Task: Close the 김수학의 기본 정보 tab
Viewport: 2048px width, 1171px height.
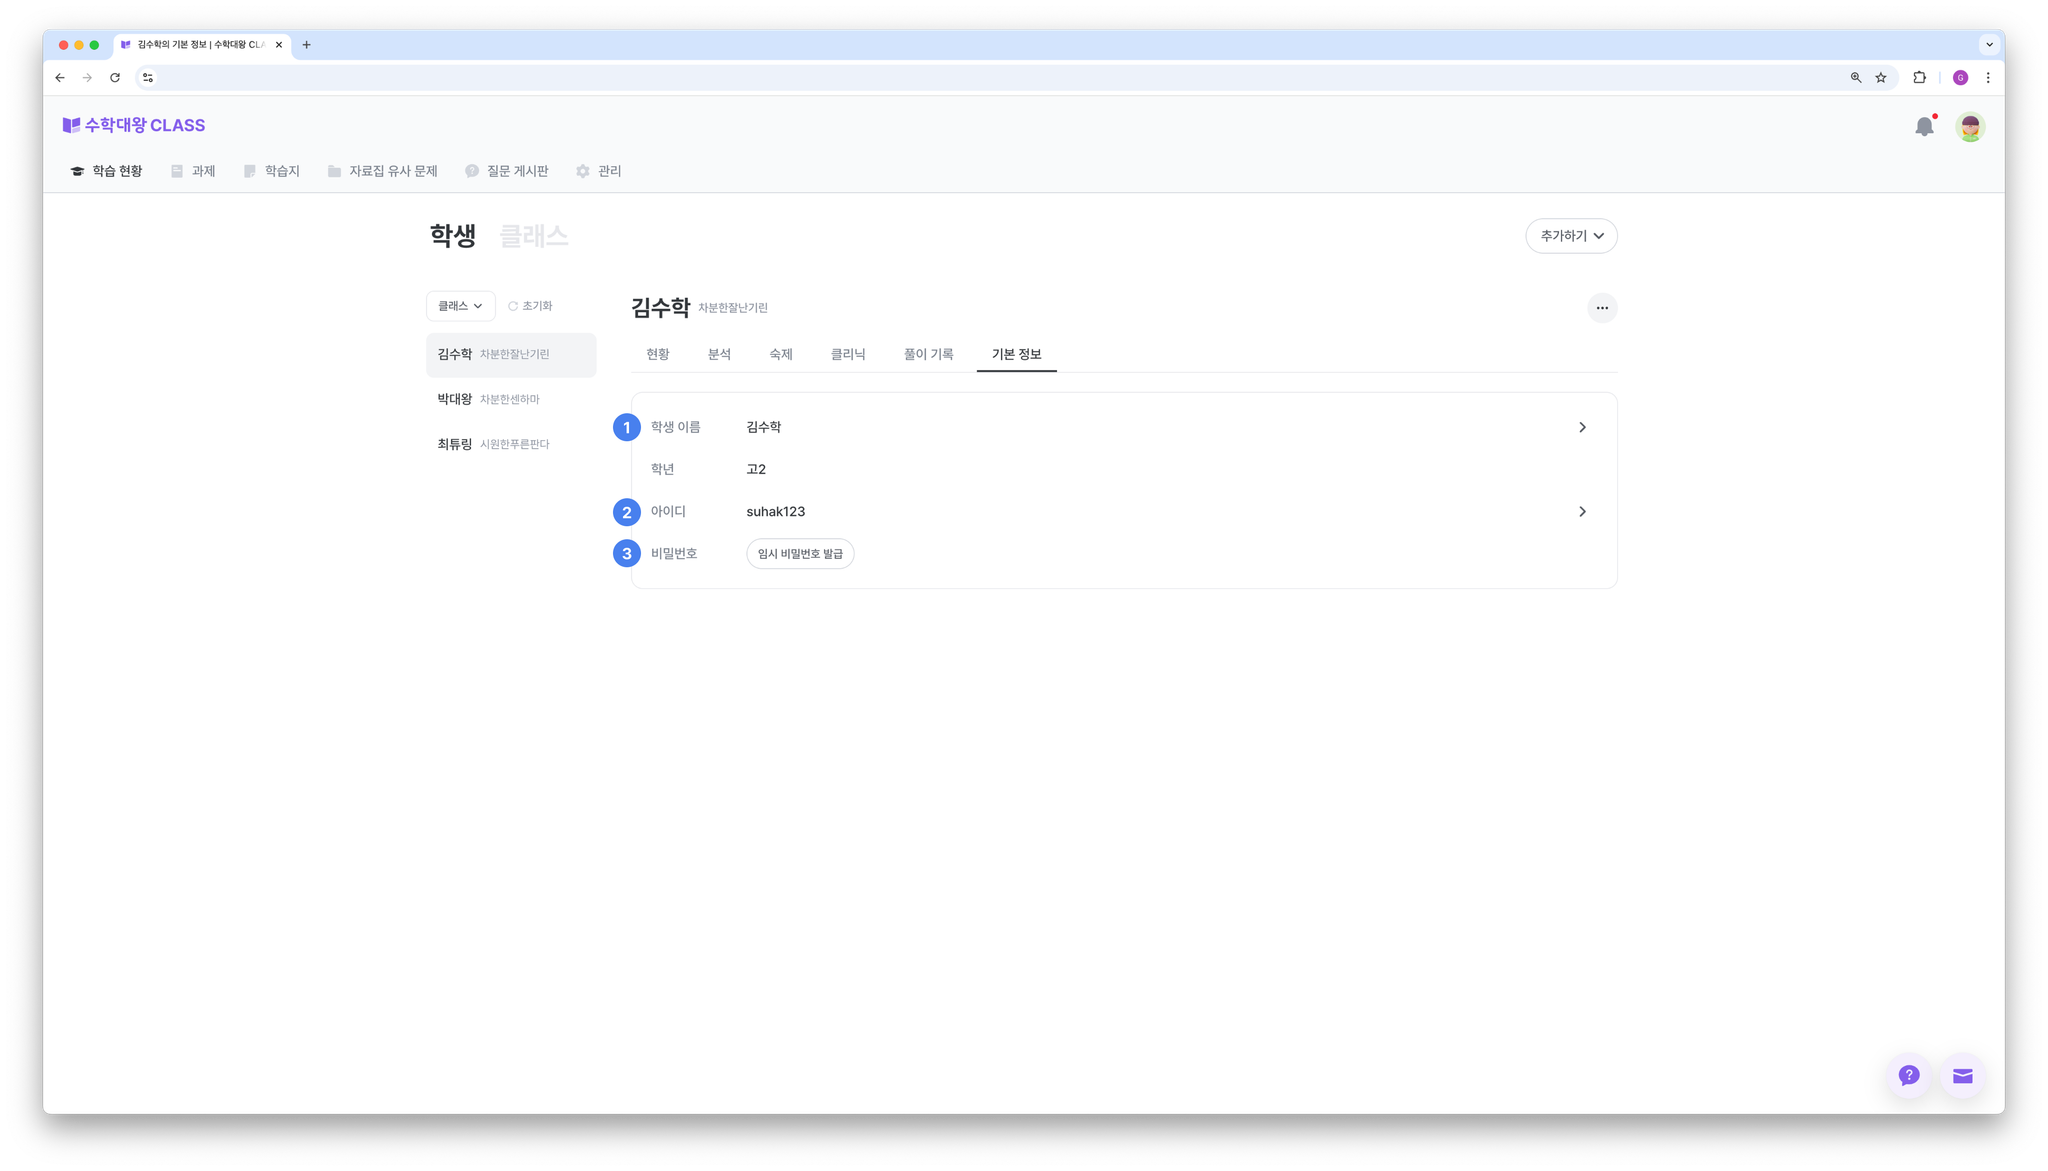Action: coord(279,45)
